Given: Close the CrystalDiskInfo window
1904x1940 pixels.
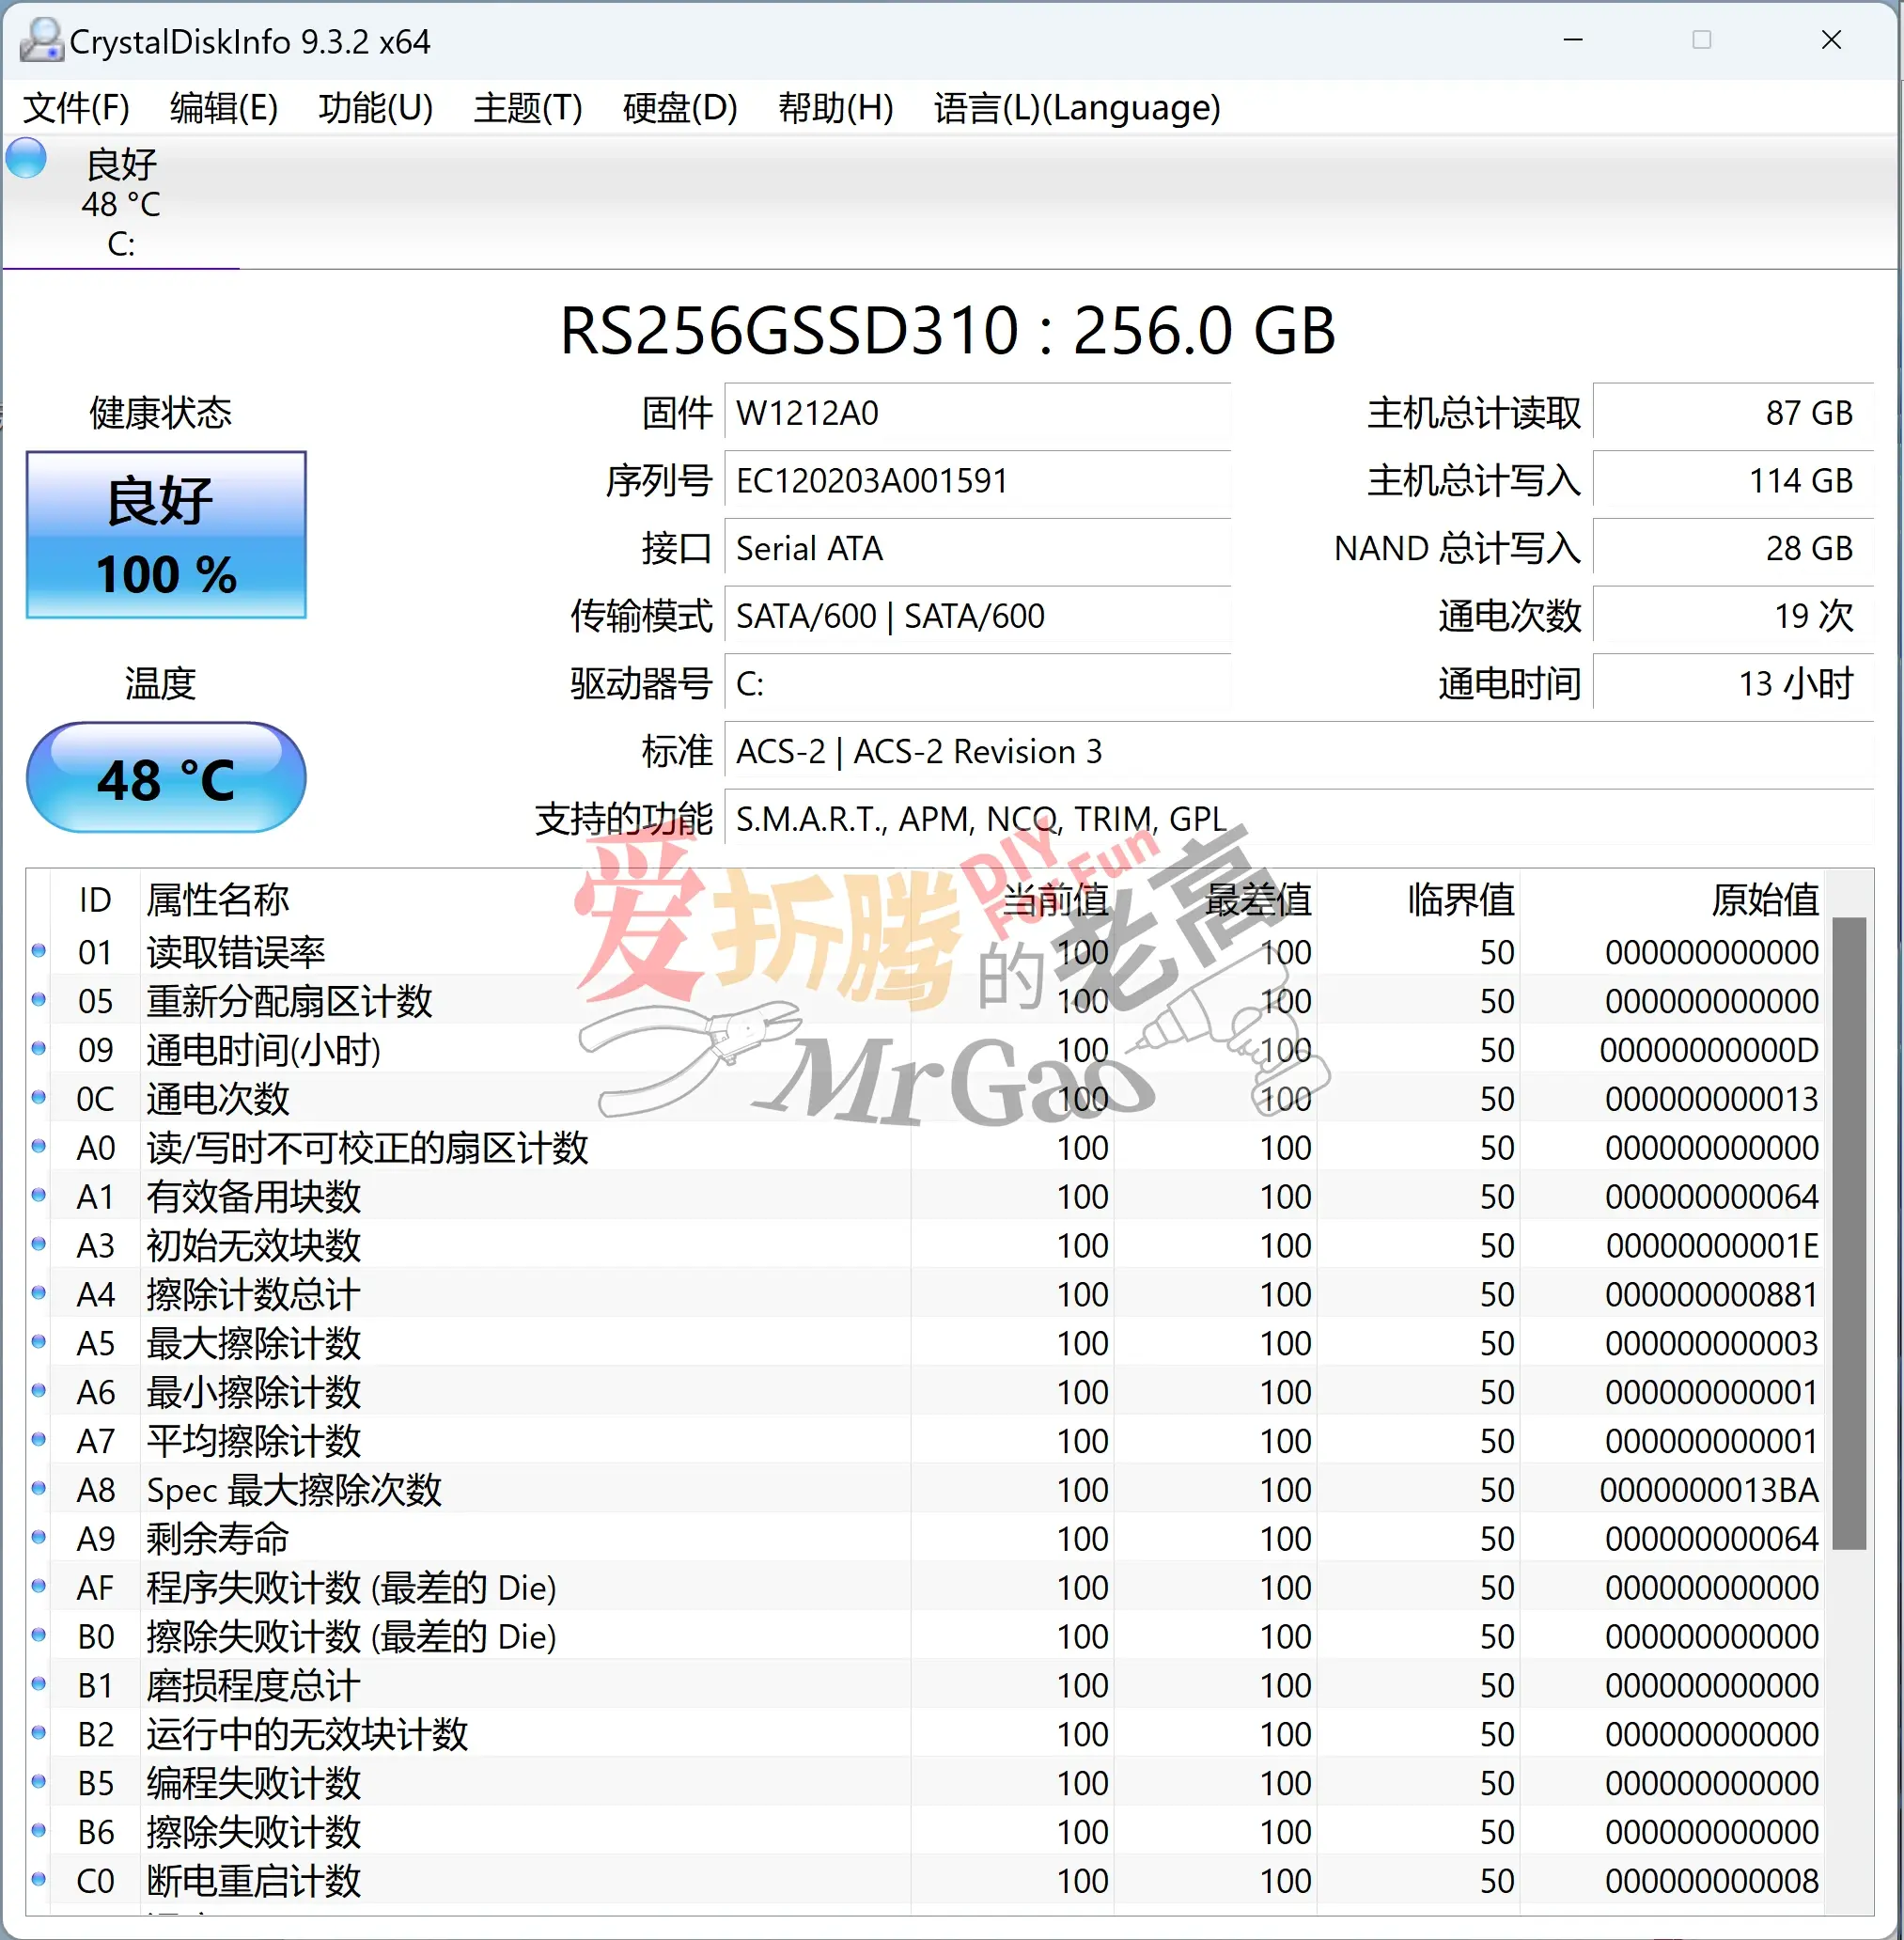Looking at the screenshot, I should click(x=1831, y=40).
